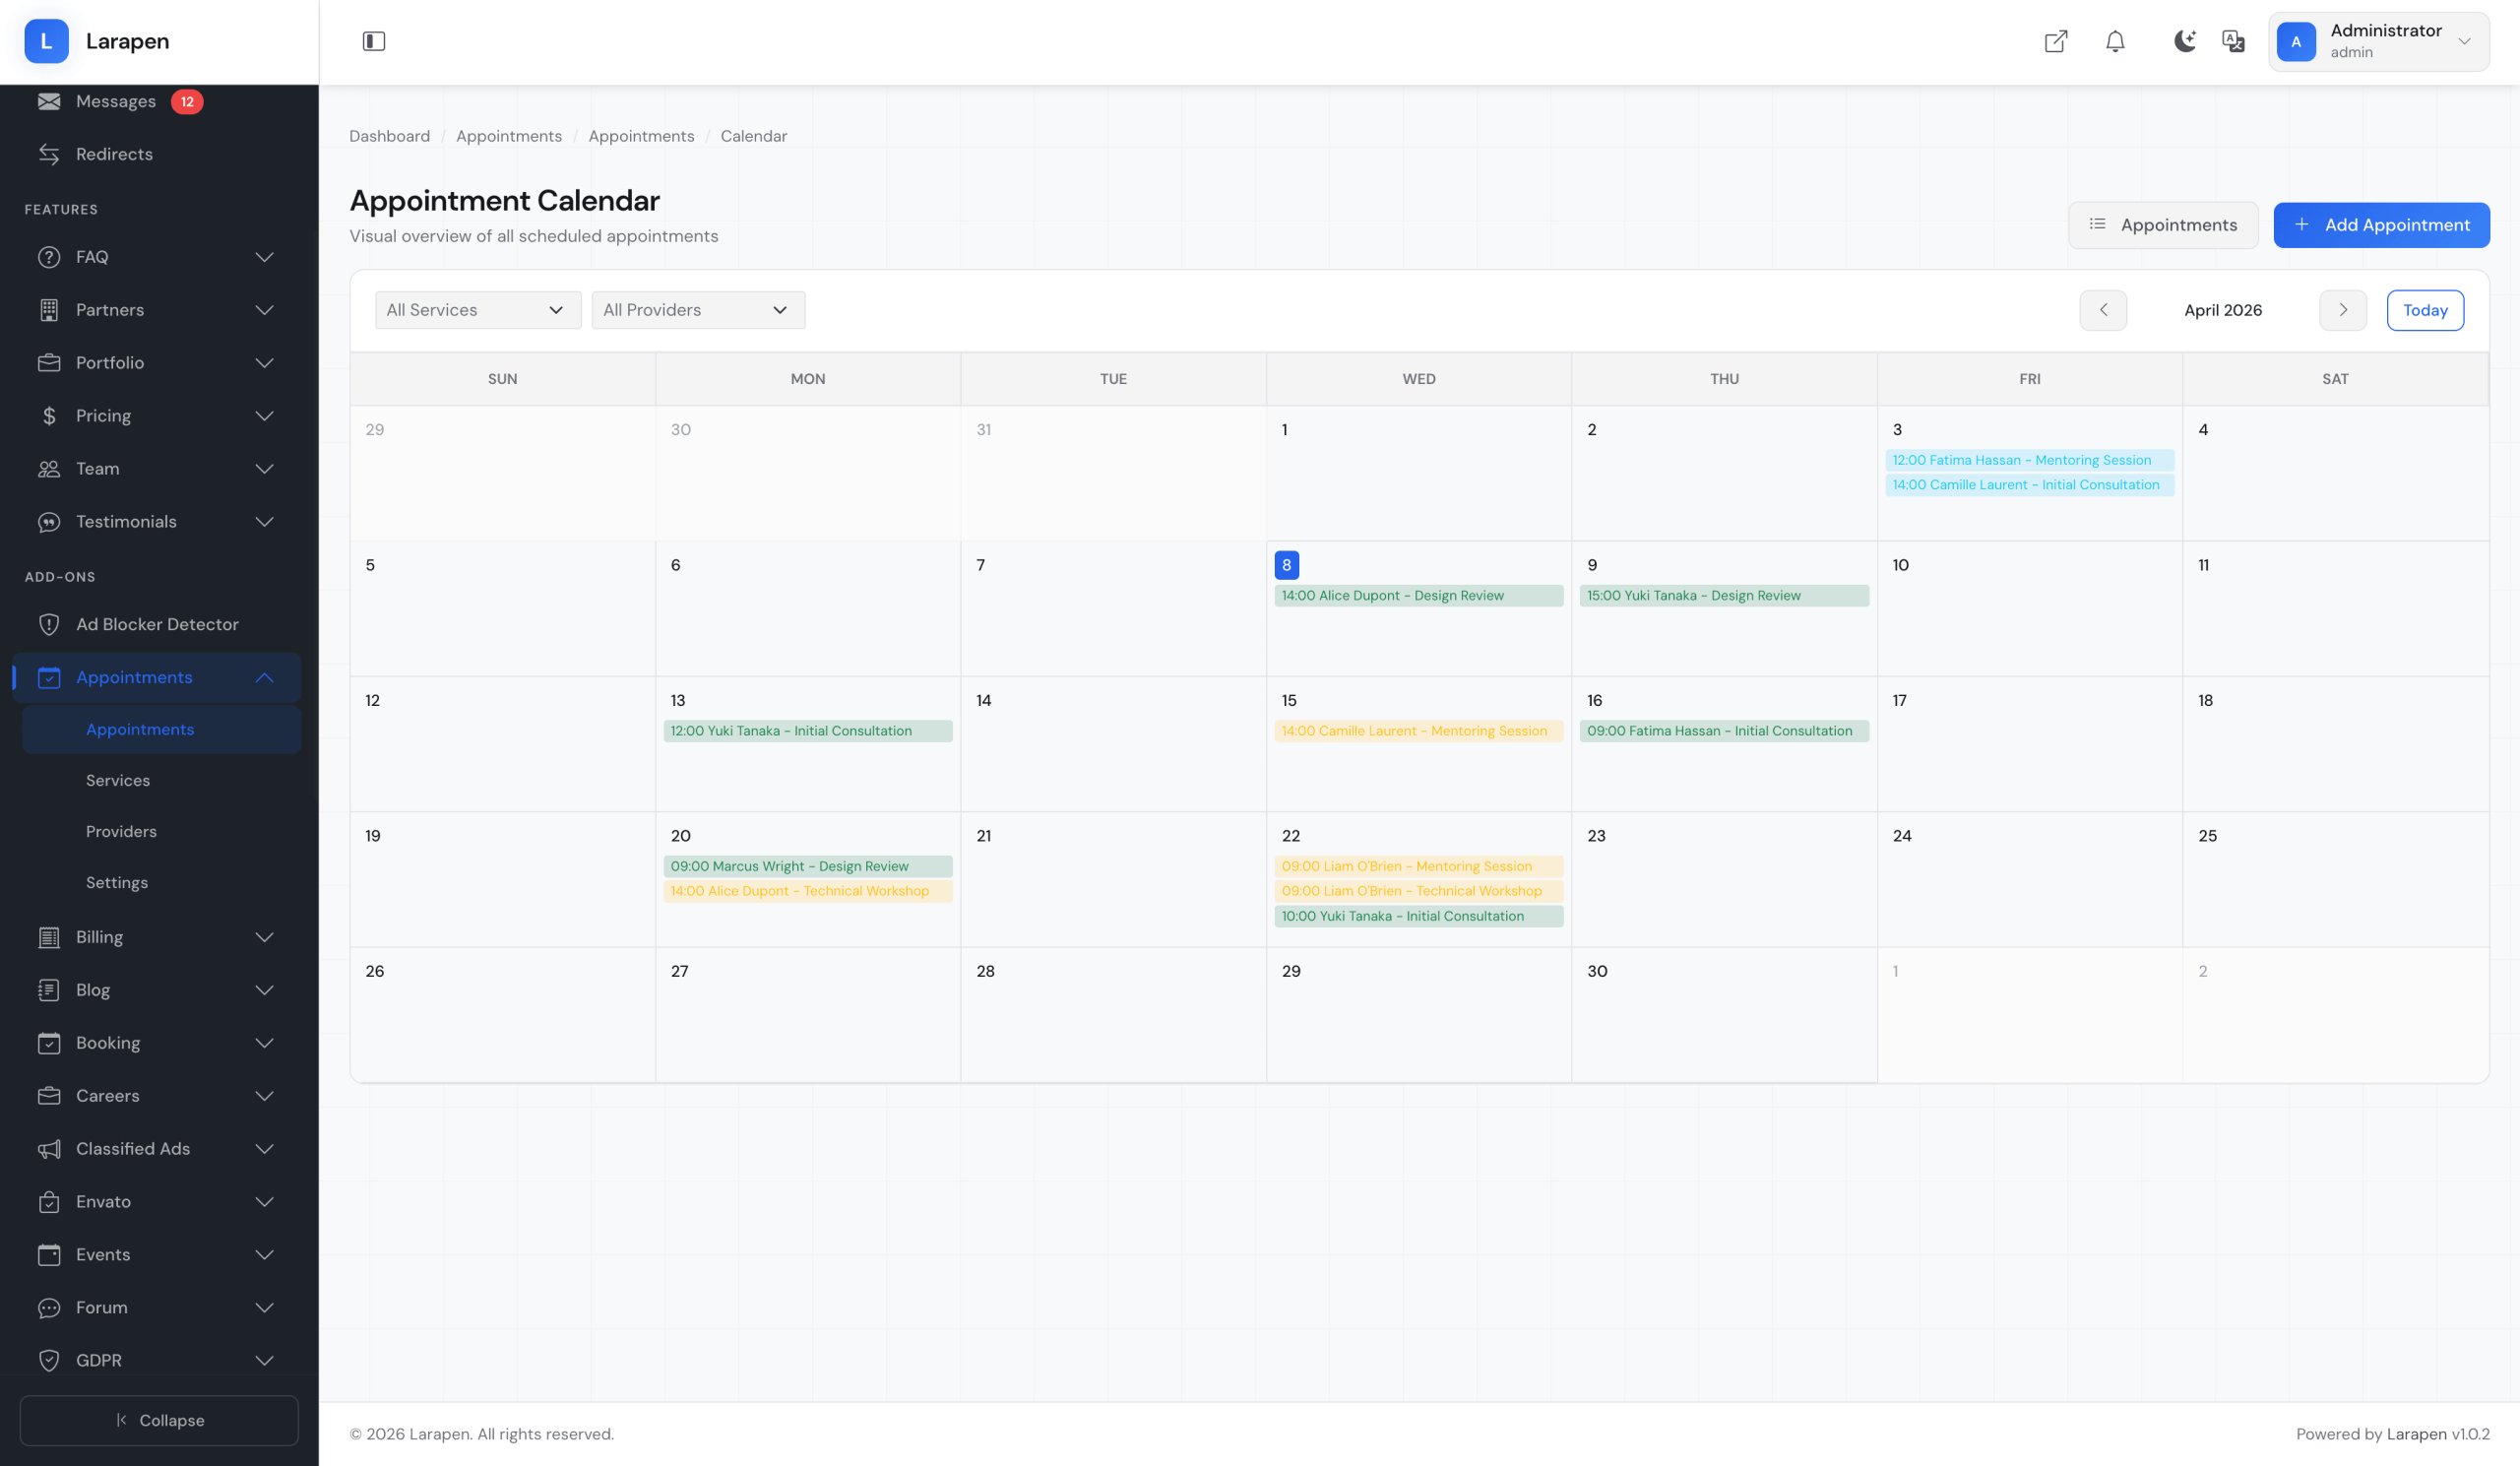The image size is (2520, 1466).
Task: Collapse the sidebar using Collapse button
Action: (x=159, y=1420)
